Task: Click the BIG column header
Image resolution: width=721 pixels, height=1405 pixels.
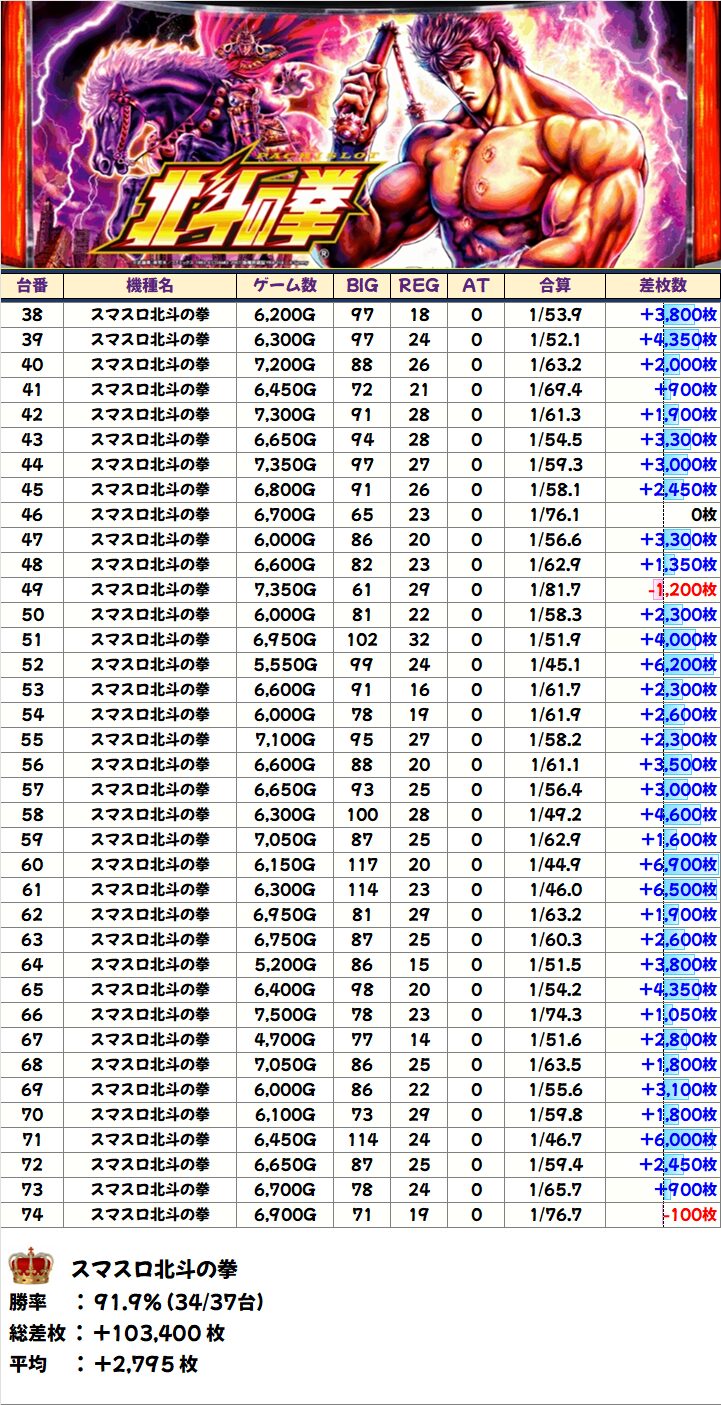Action: 362,285
